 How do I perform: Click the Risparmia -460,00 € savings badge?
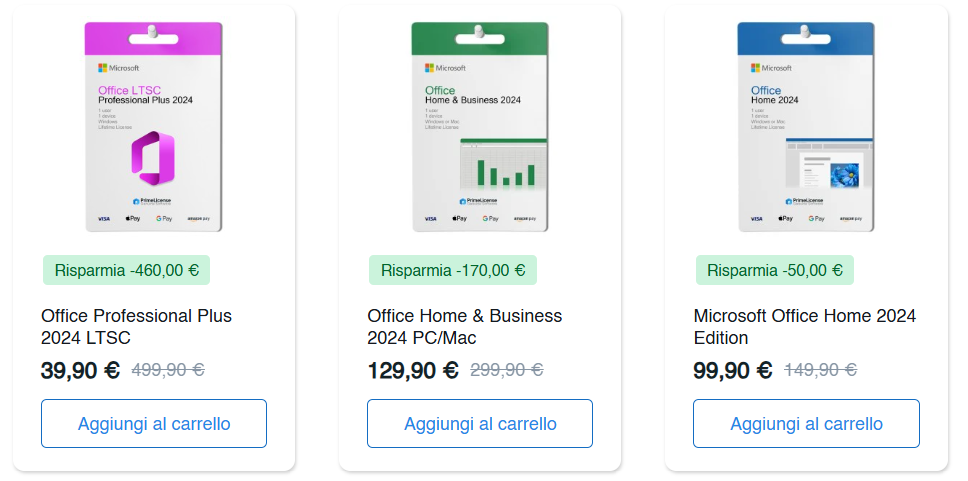126,270
